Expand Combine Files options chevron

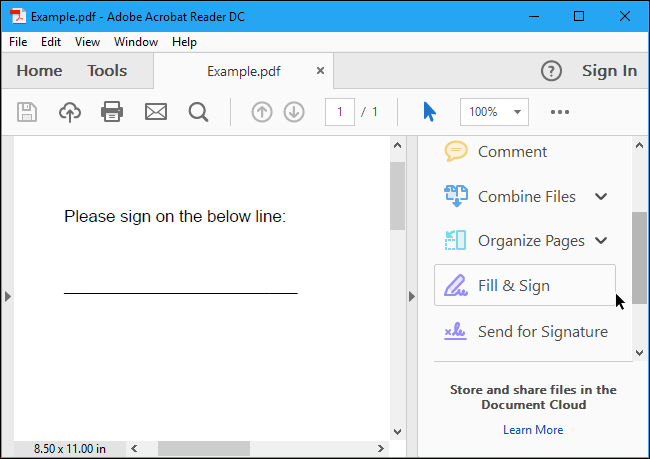click(x=601, y=197)
